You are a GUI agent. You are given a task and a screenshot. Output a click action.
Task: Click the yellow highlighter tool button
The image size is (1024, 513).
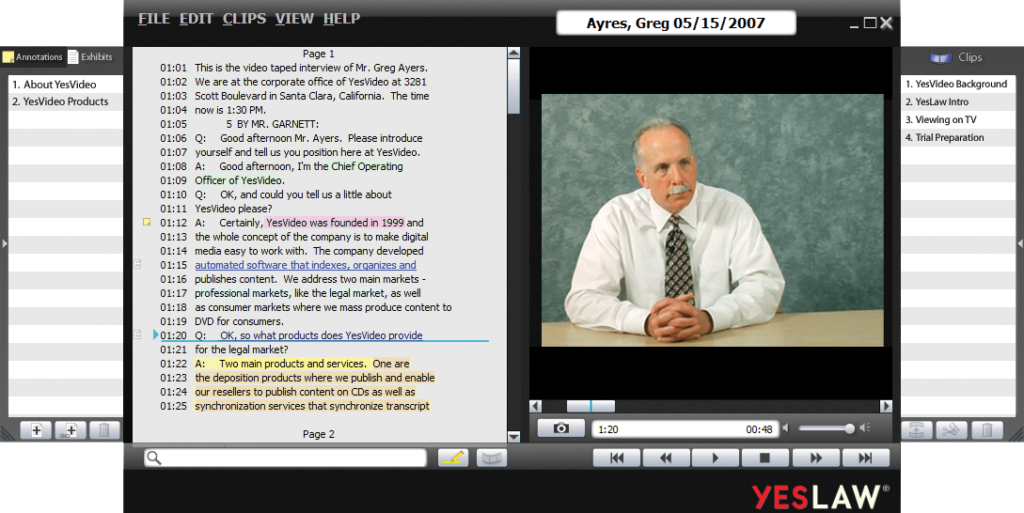tap(453, 458)
